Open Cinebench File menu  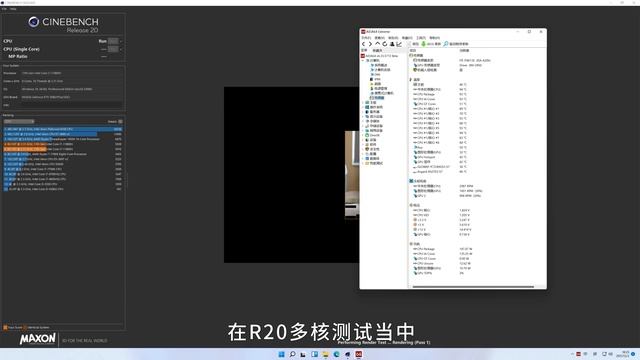coord(4,9)
